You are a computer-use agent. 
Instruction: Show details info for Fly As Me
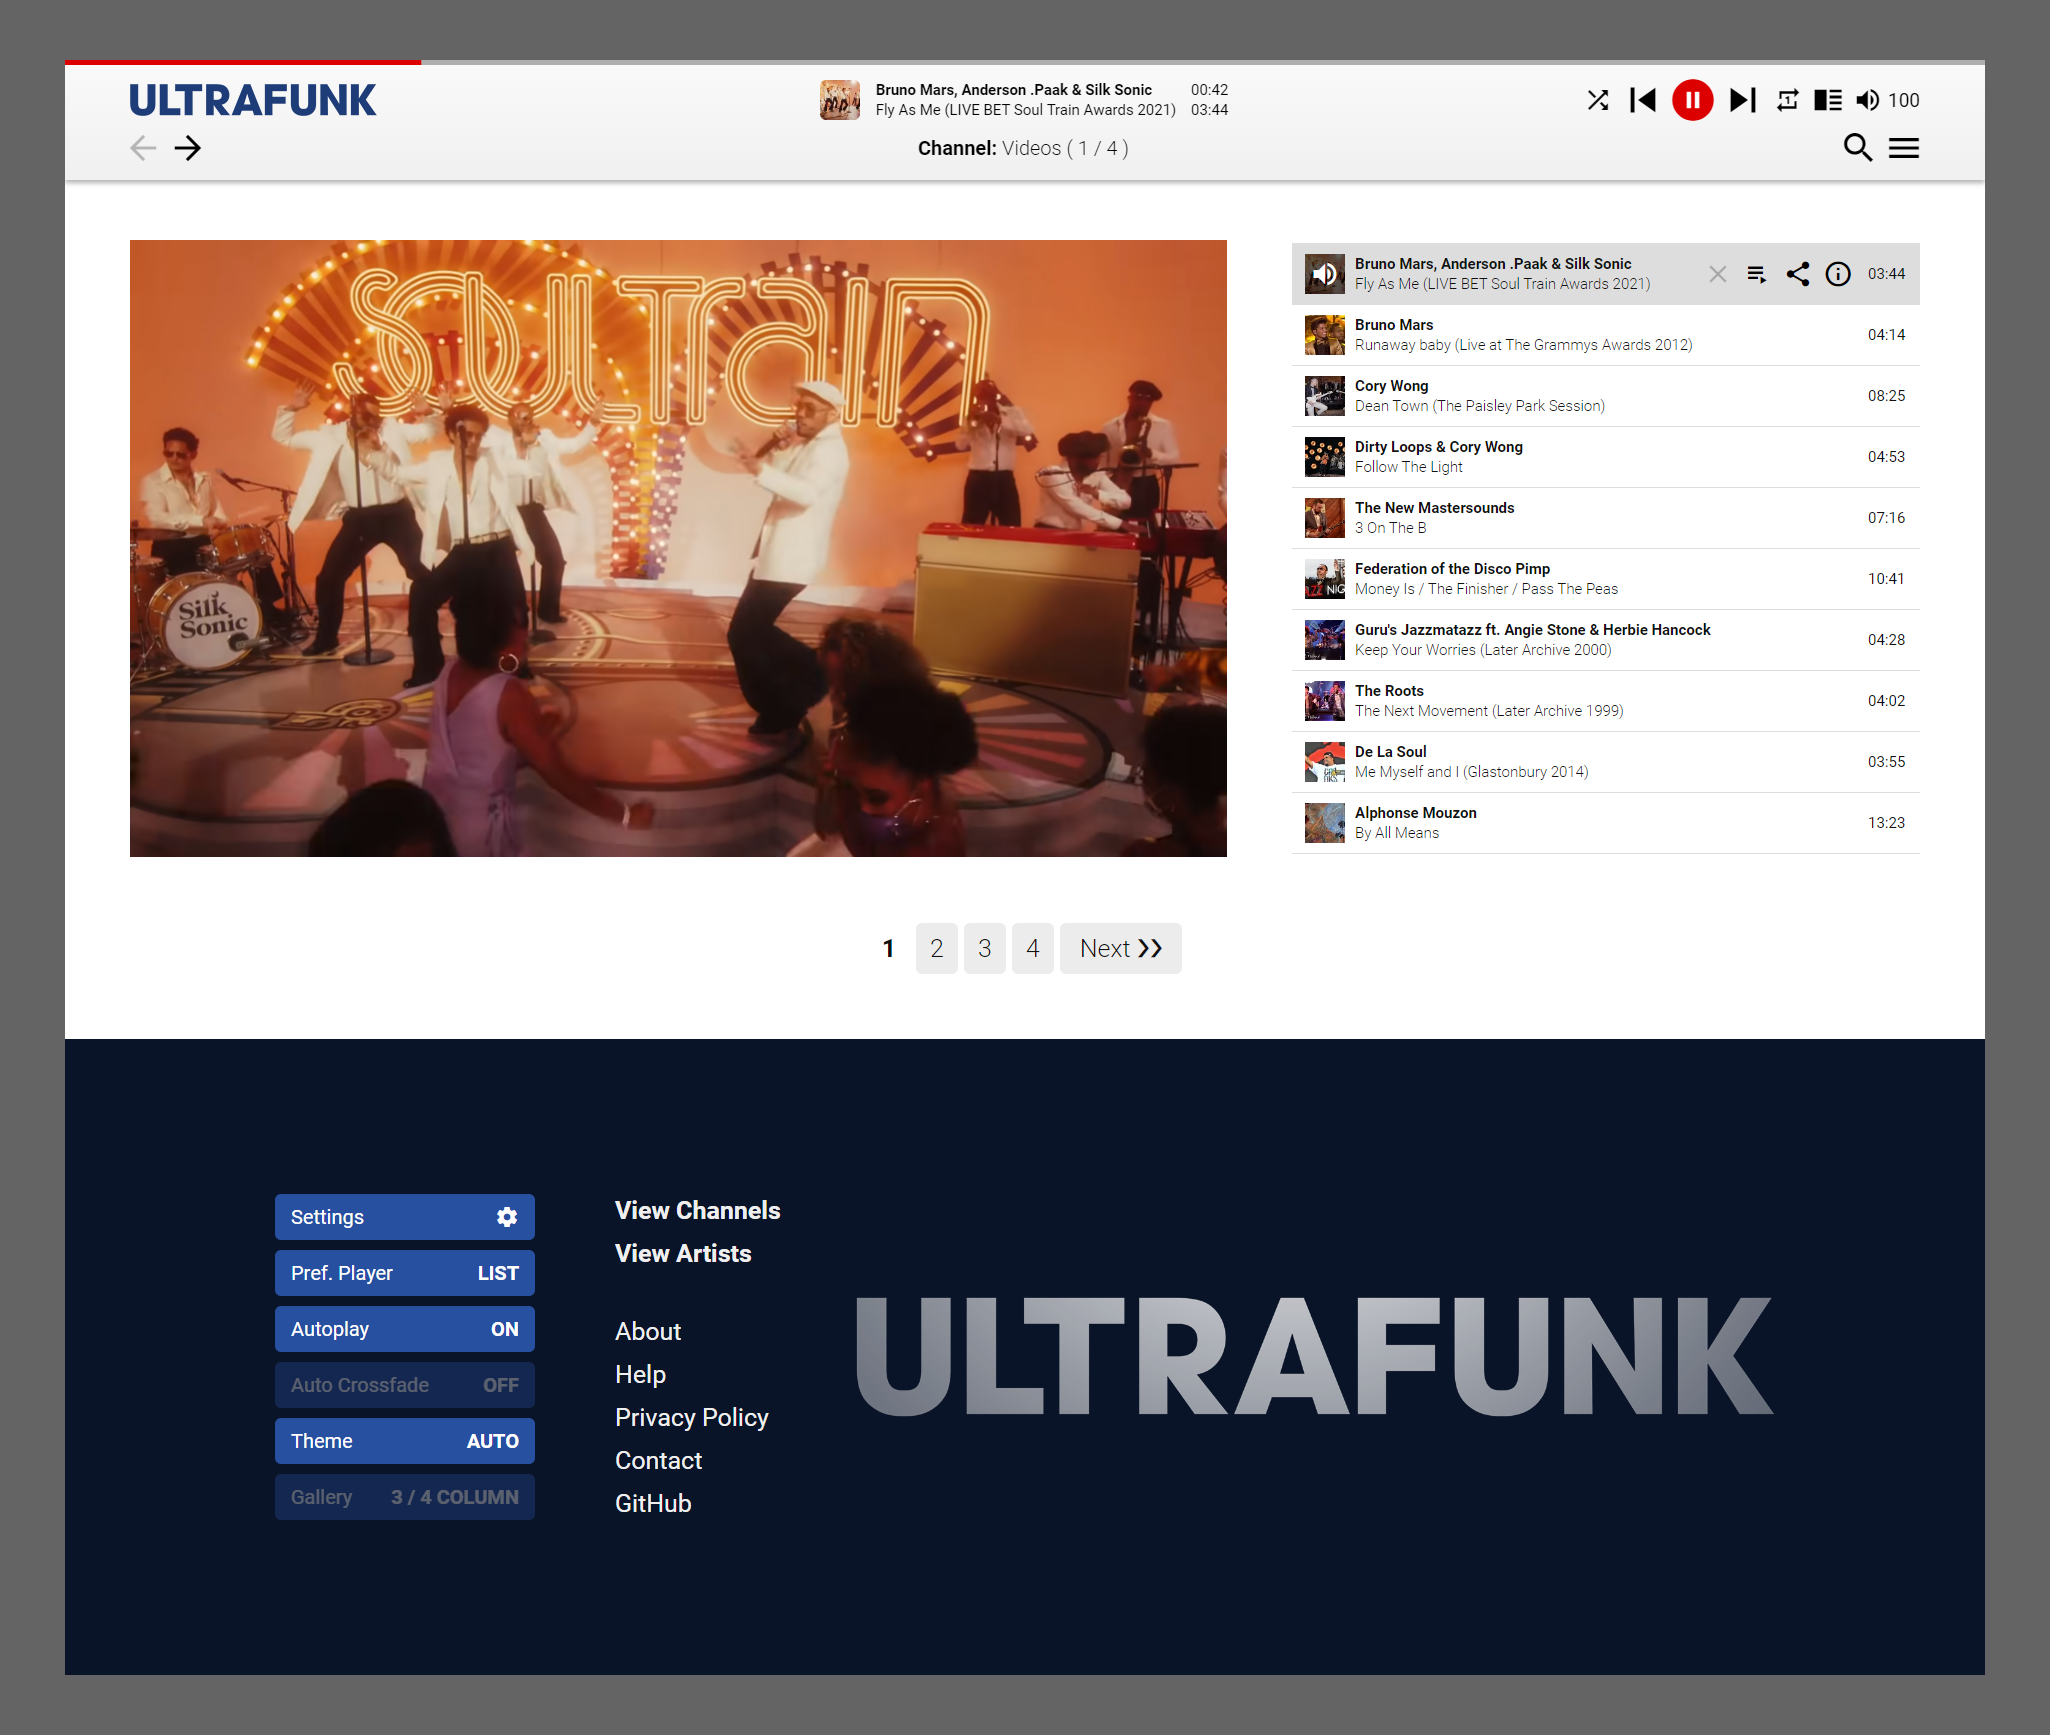(x=1838, y=274)
